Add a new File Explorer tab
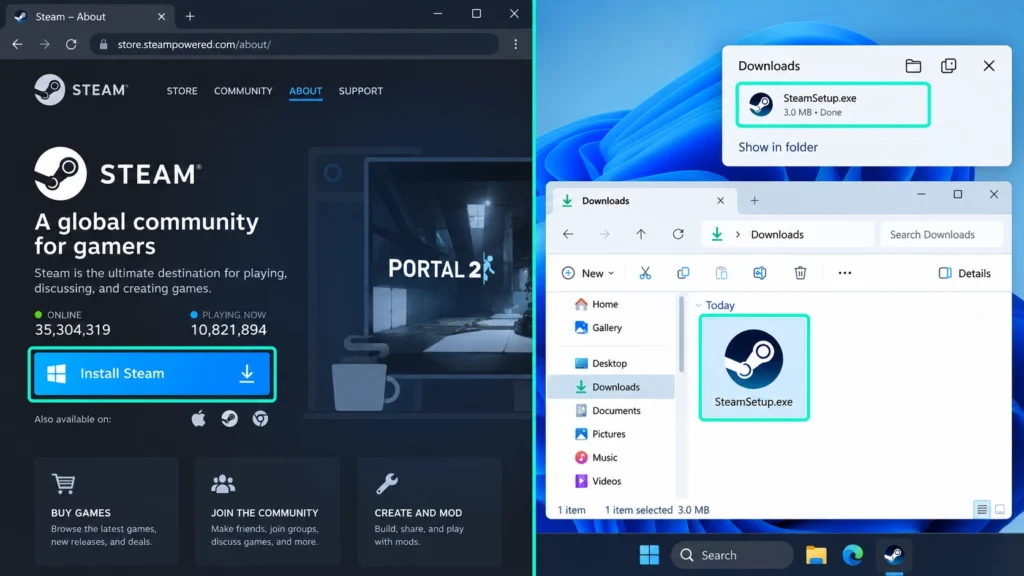The height and width of the screenshot is (576, 1024). (754, 200)
